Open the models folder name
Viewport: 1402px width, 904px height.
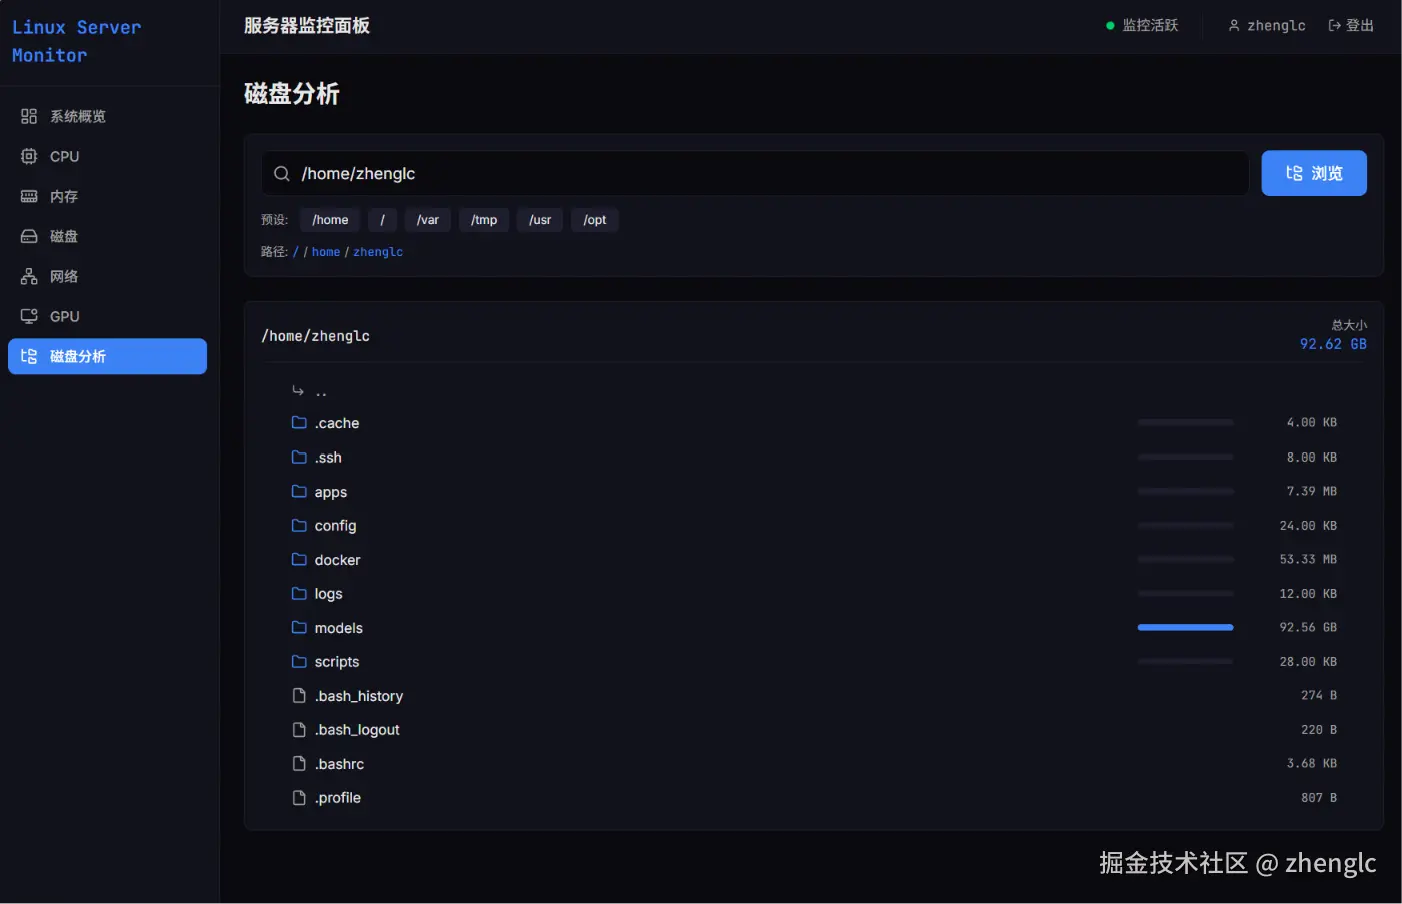pos(339,628)
